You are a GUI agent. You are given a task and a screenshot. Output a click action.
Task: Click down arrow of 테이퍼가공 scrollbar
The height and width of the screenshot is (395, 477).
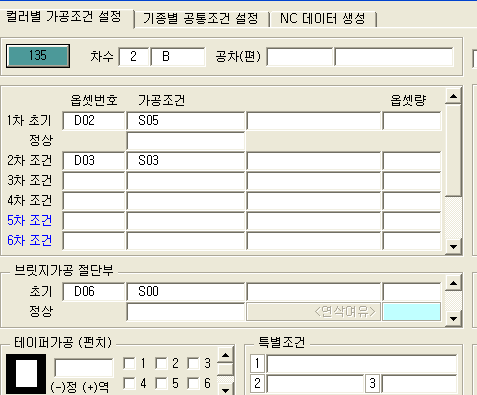click(225, 390)
